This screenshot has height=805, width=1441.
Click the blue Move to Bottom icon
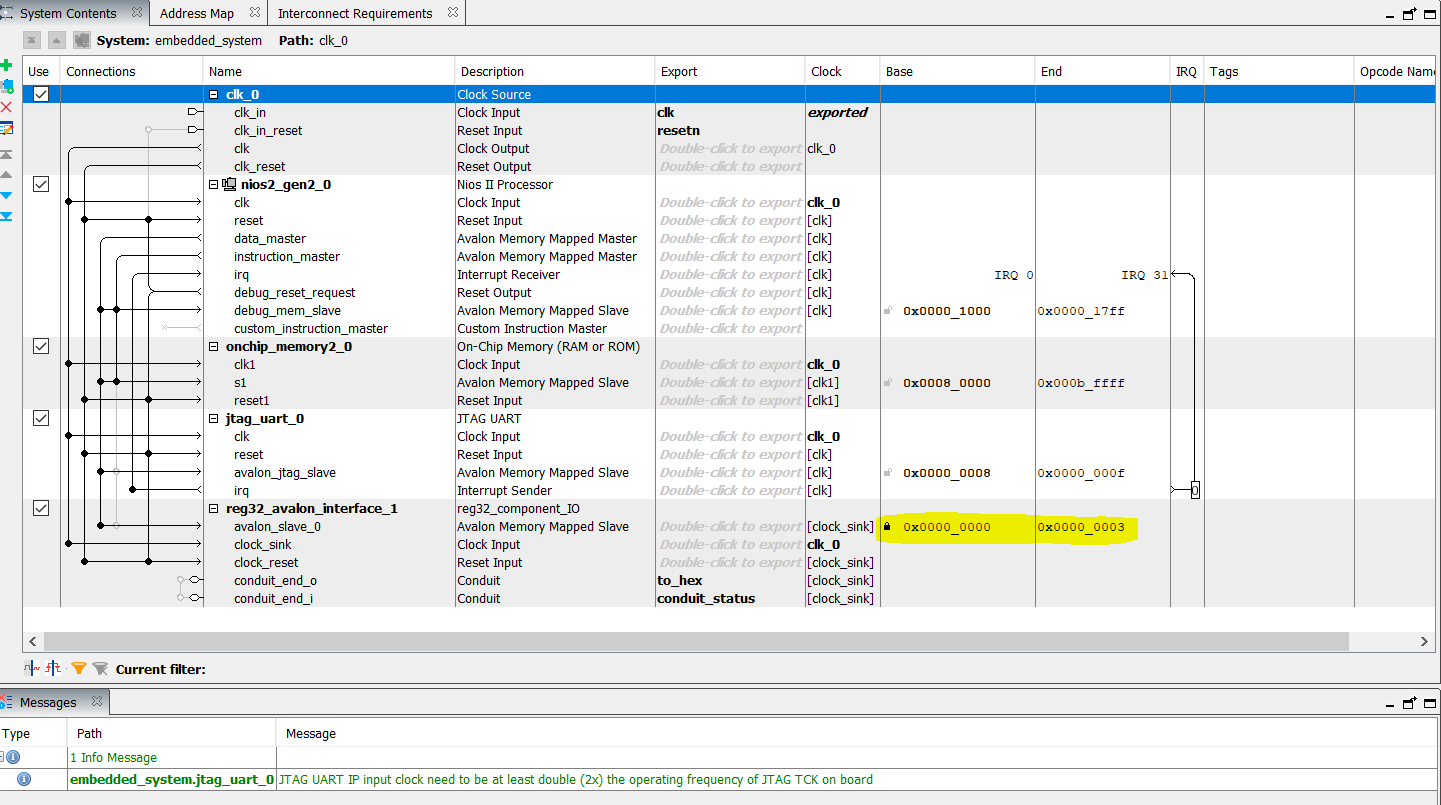(x=6, y=216)
